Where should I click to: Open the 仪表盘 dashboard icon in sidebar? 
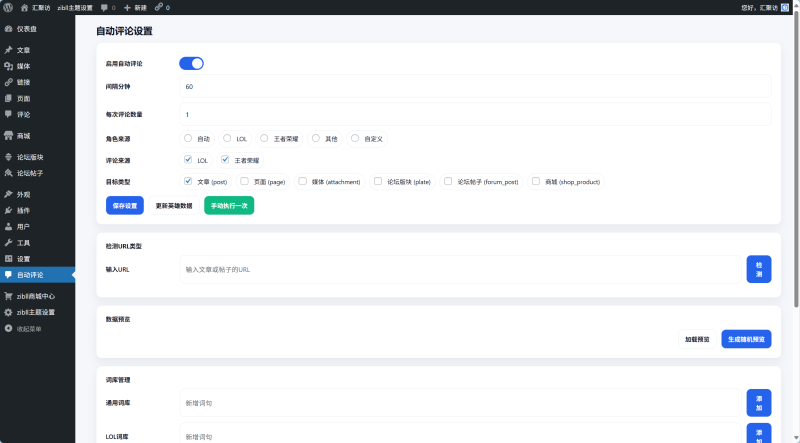tap(9, 28)
